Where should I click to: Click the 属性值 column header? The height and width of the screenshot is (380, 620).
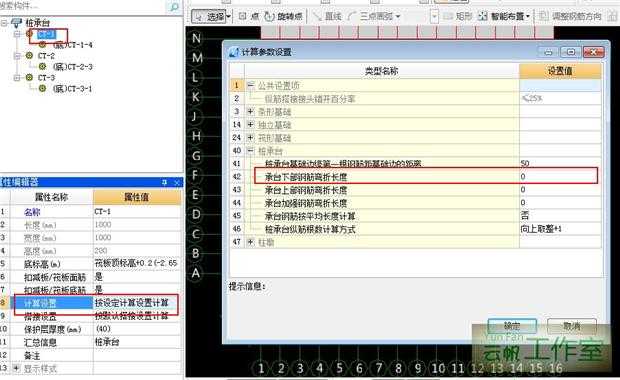tap(137, 197)
